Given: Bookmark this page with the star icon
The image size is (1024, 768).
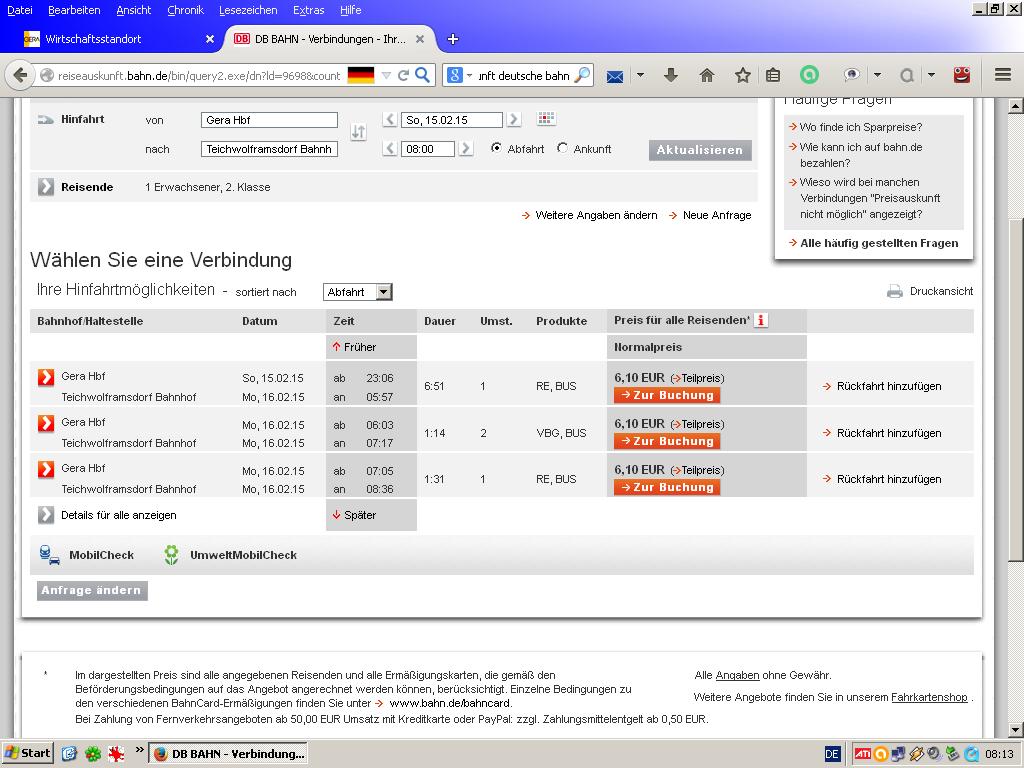Looking at the screenshot, I should [x=743, y=75].
